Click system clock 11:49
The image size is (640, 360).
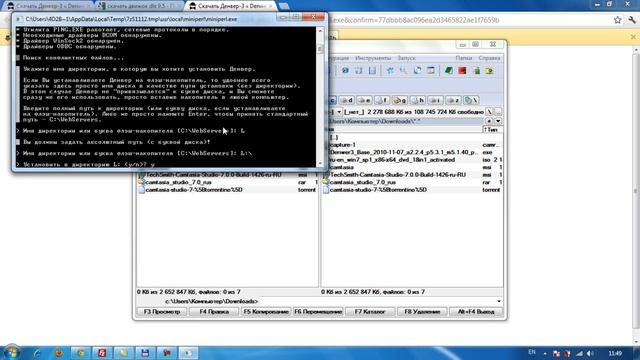point(615,353)
